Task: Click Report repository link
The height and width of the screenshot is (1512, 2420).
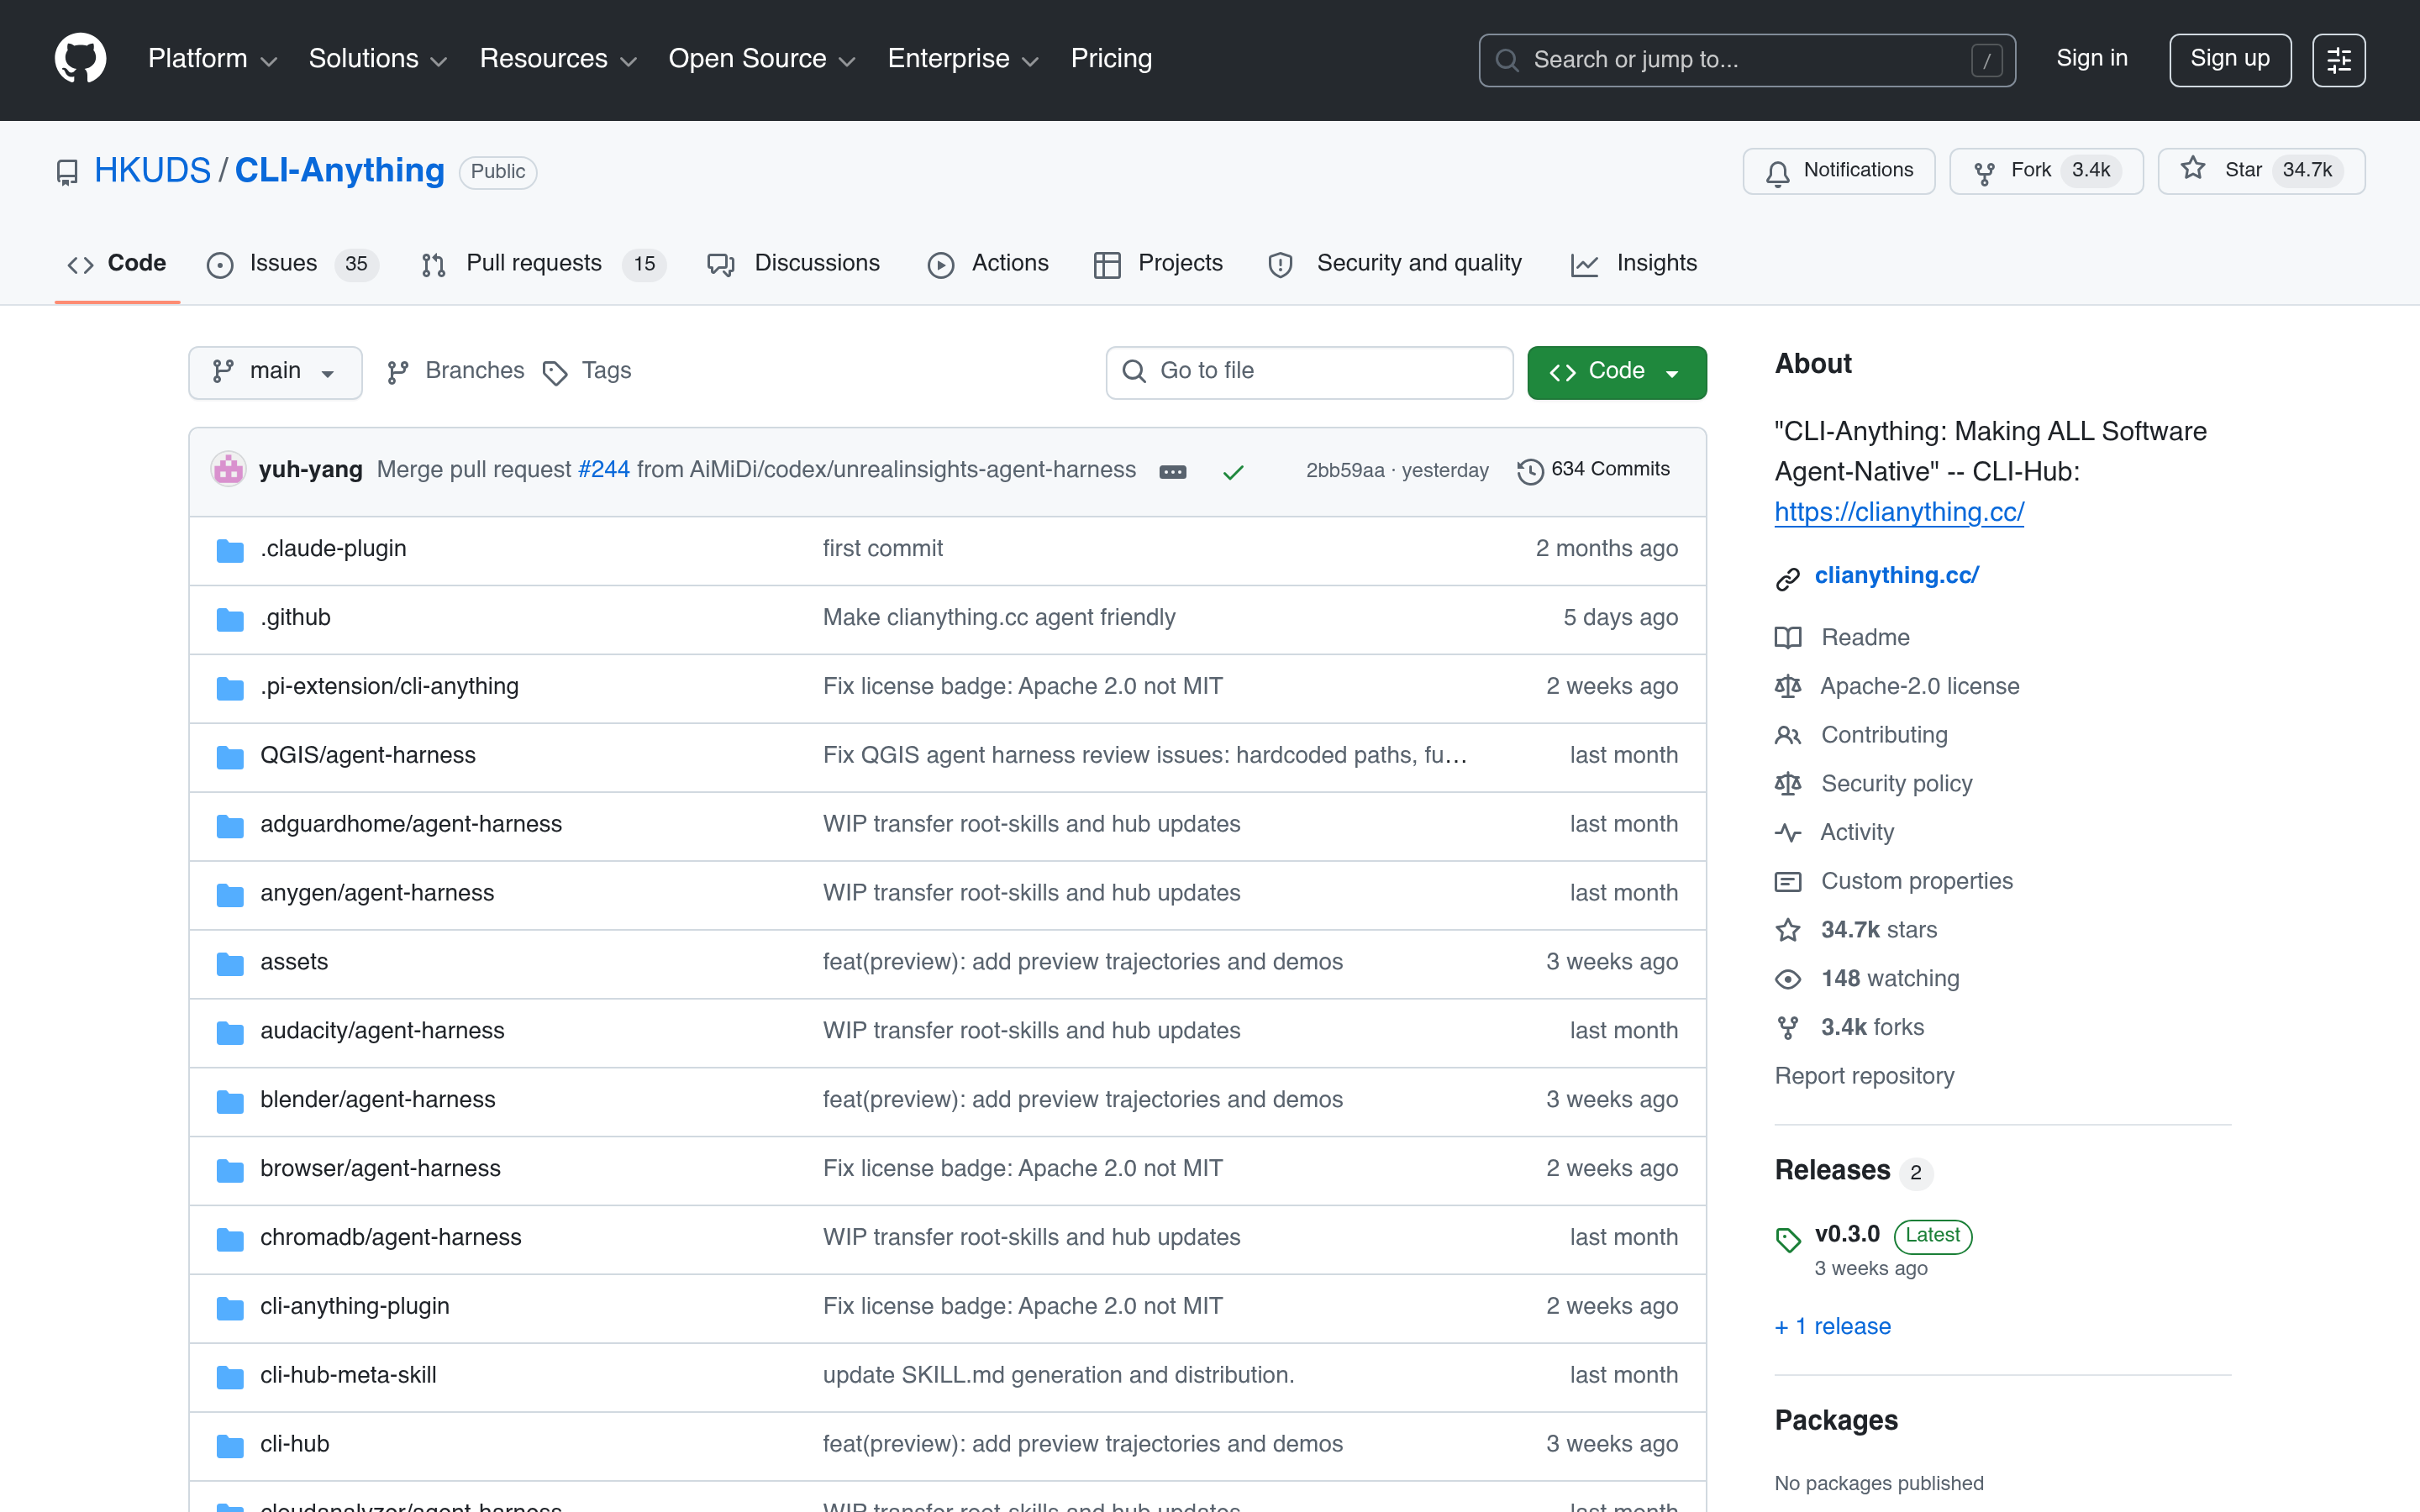Action: click(x=1864, y=1076)
